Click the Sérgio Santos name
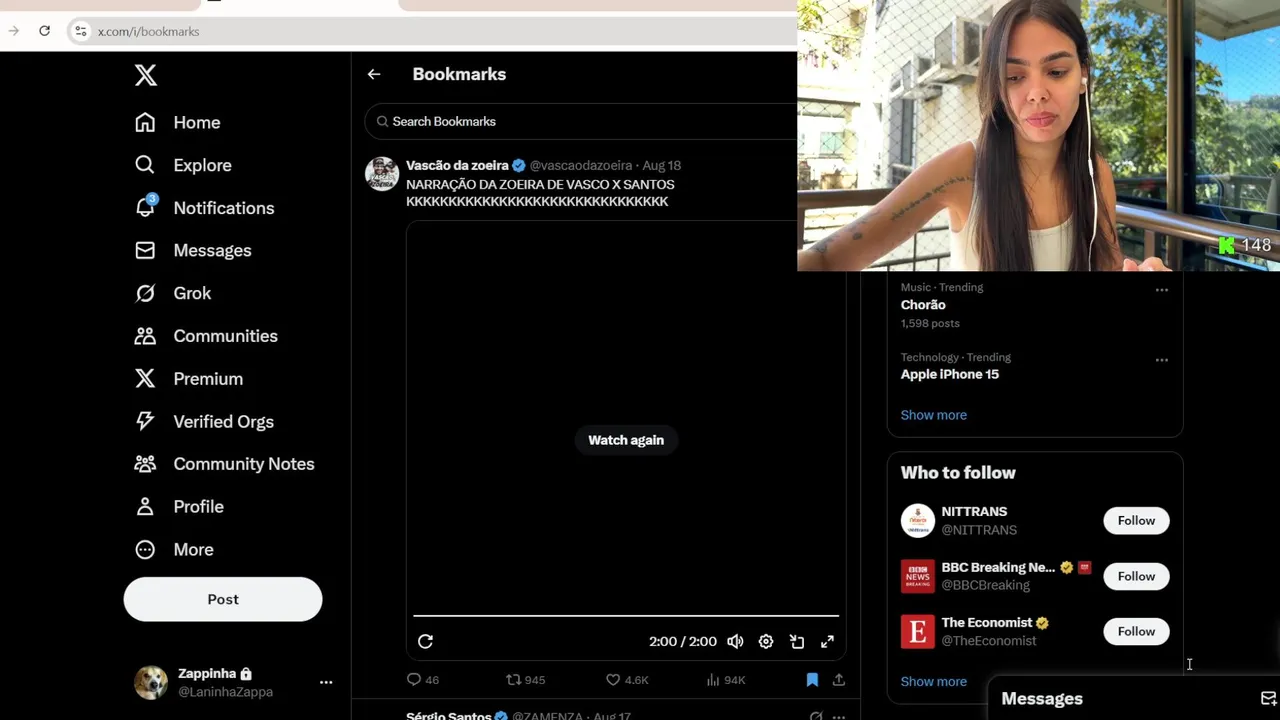The height and width of the screenshot is (720, 1280). point(449,716)
